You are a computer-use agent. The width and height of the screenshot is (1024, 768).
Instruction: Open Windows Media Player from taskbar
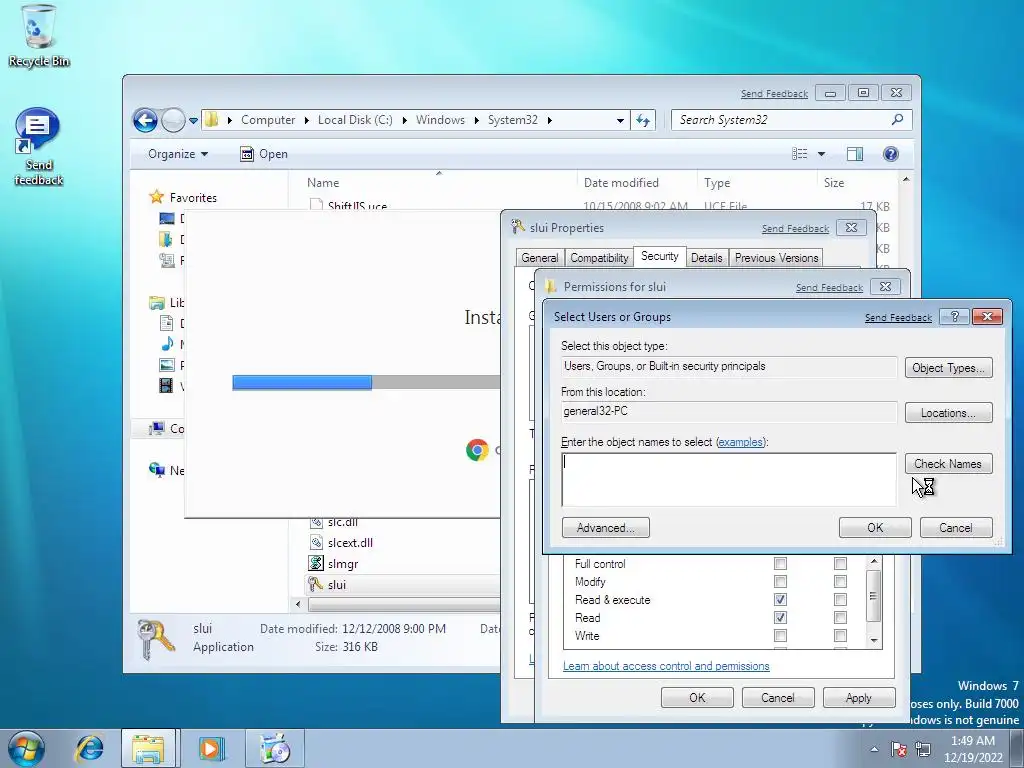[211, 748]
